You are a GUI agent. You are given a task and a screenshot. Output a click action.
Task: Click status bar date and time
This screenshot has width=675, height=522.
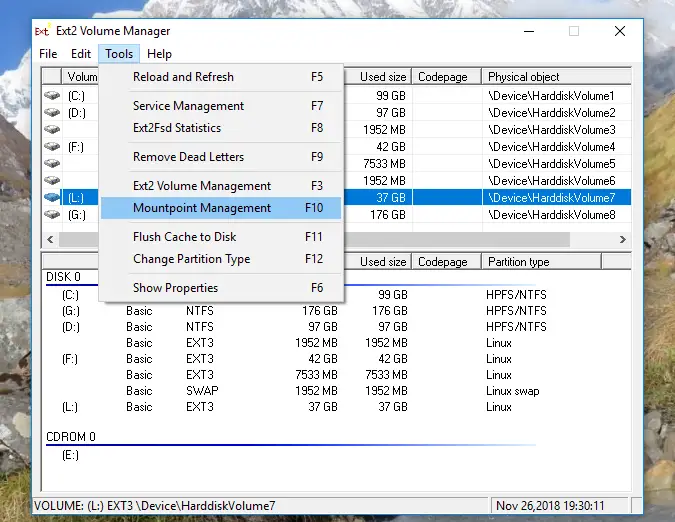pyautogui.click(x=550, y=506)
